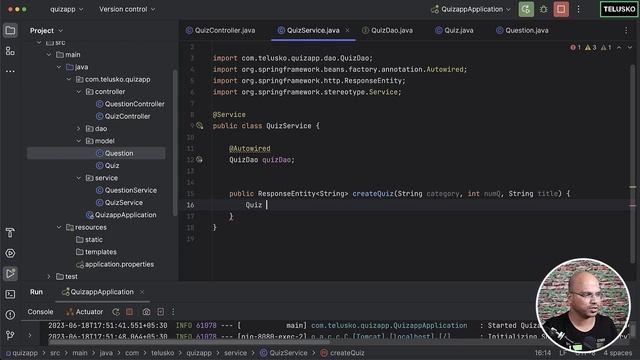Open the Project view selector dropdown
The image size is (640, 360).
[x=46, y=31]
